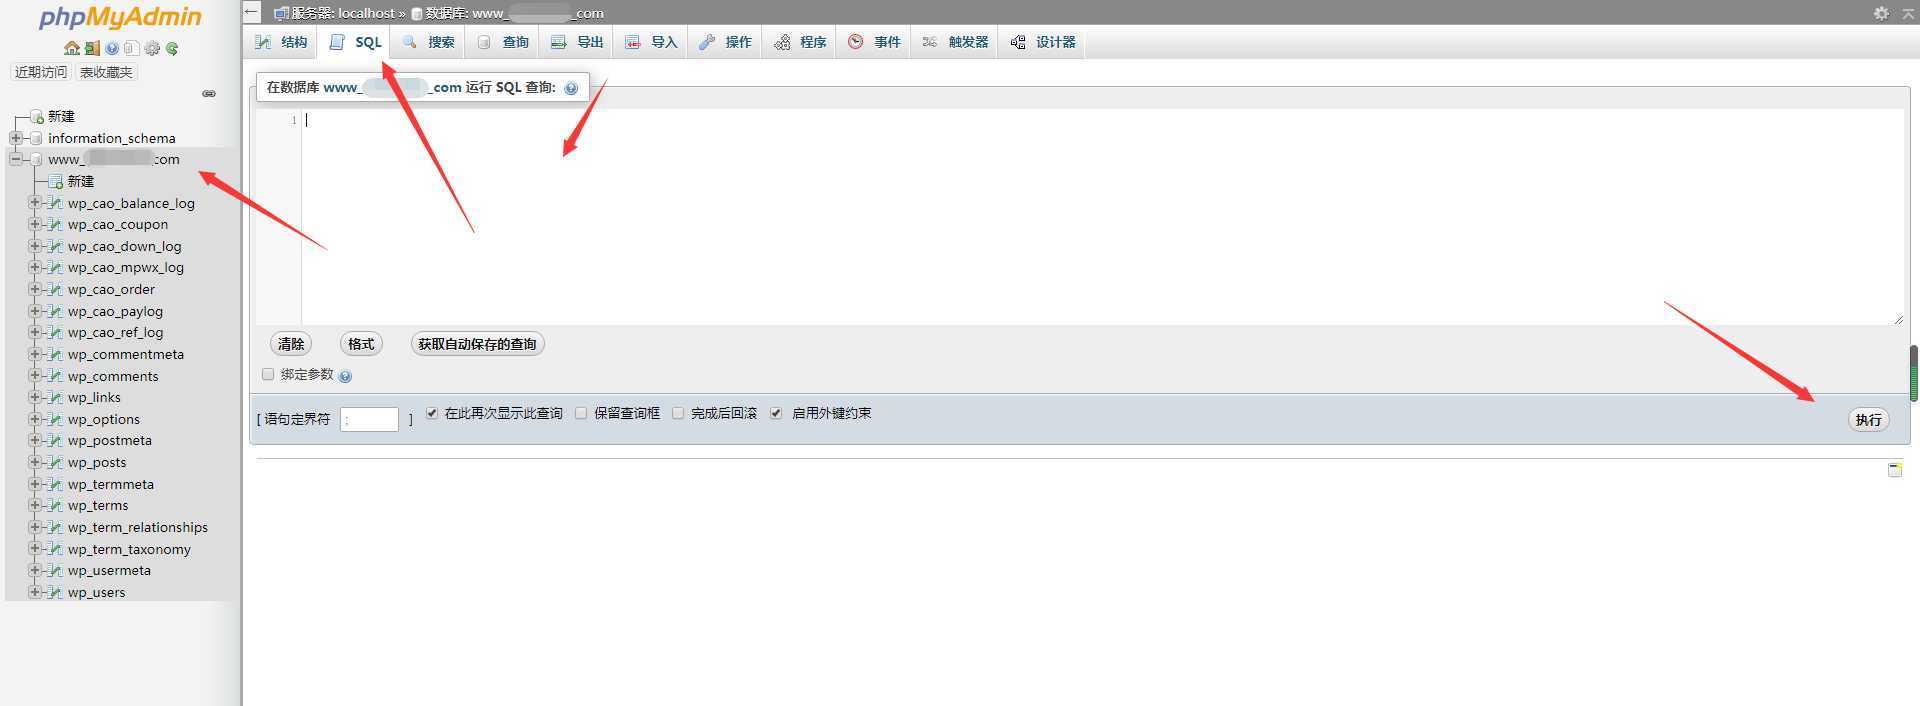
Task: Open wp_term_relationships table
Action: click(x=138, y=527)
